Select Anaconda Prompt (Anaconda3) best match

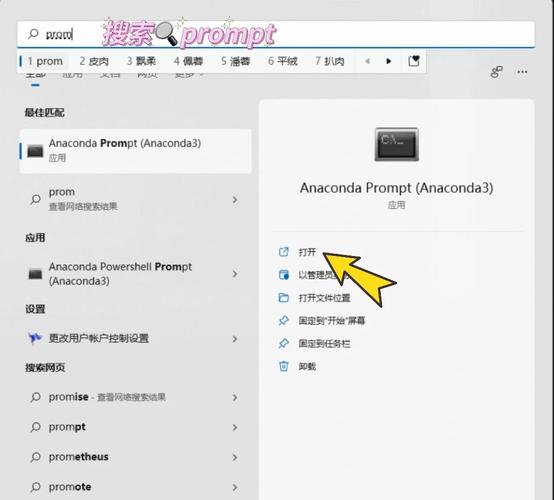click(x=136, y=151)
